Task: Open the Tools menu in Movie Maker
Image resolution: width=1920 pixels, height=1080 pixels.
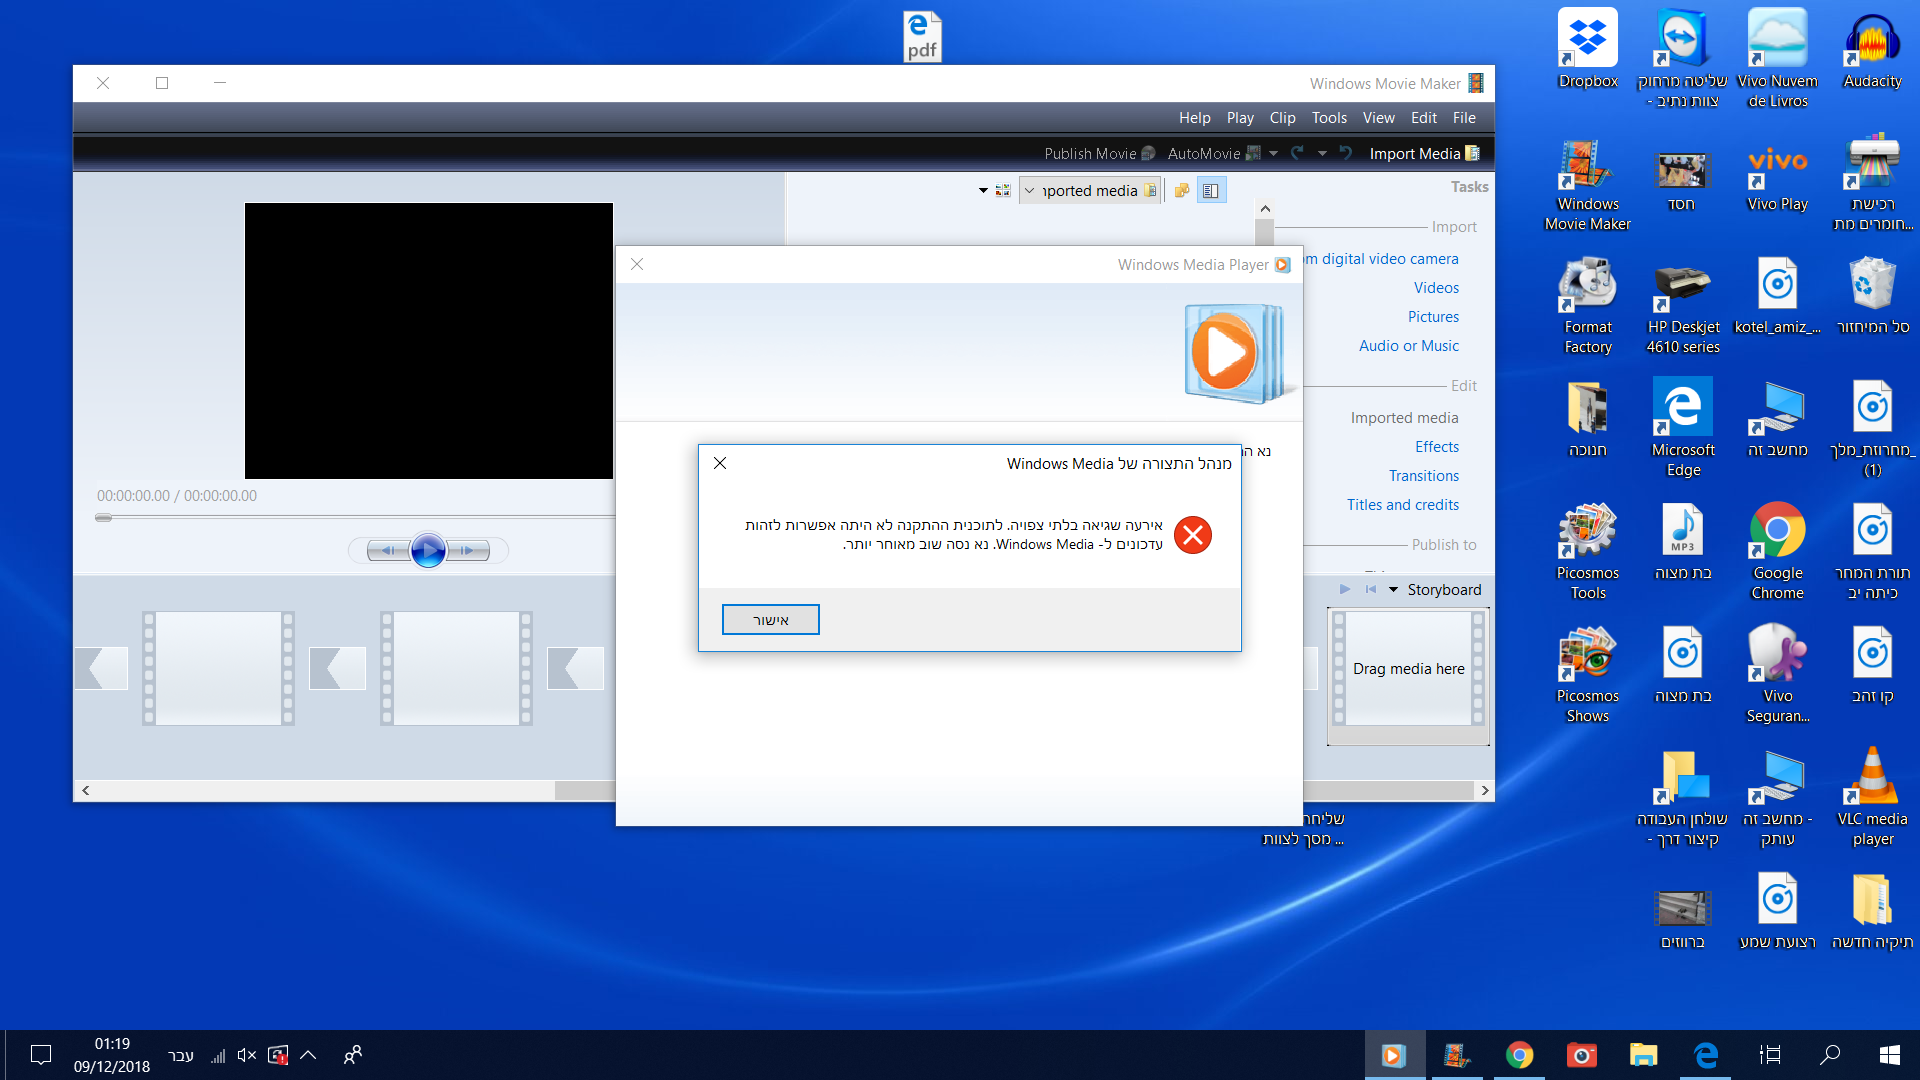Action: click(1329, 118)
